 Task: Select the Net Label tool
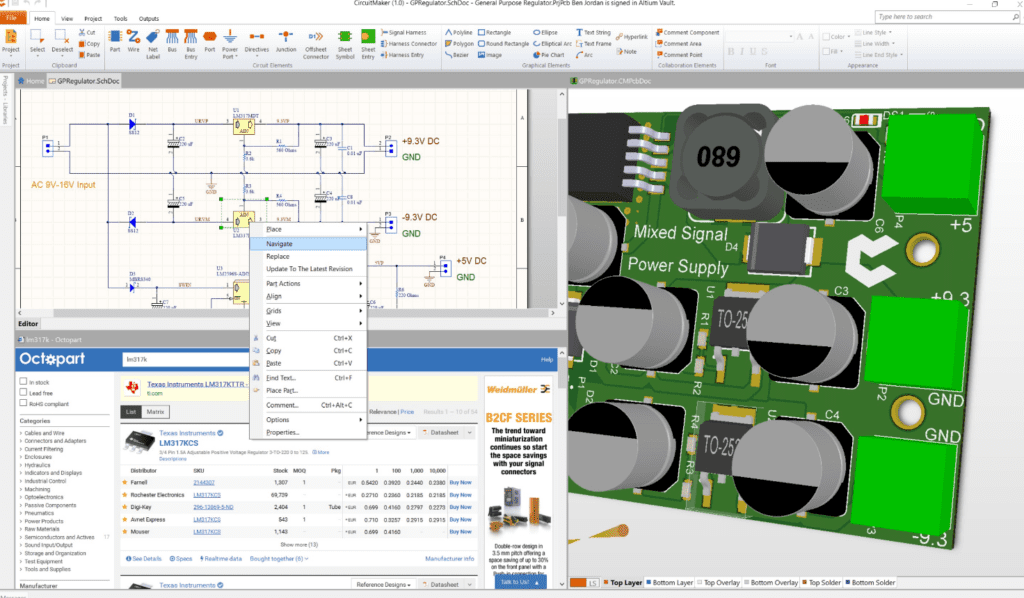[152, 37]
